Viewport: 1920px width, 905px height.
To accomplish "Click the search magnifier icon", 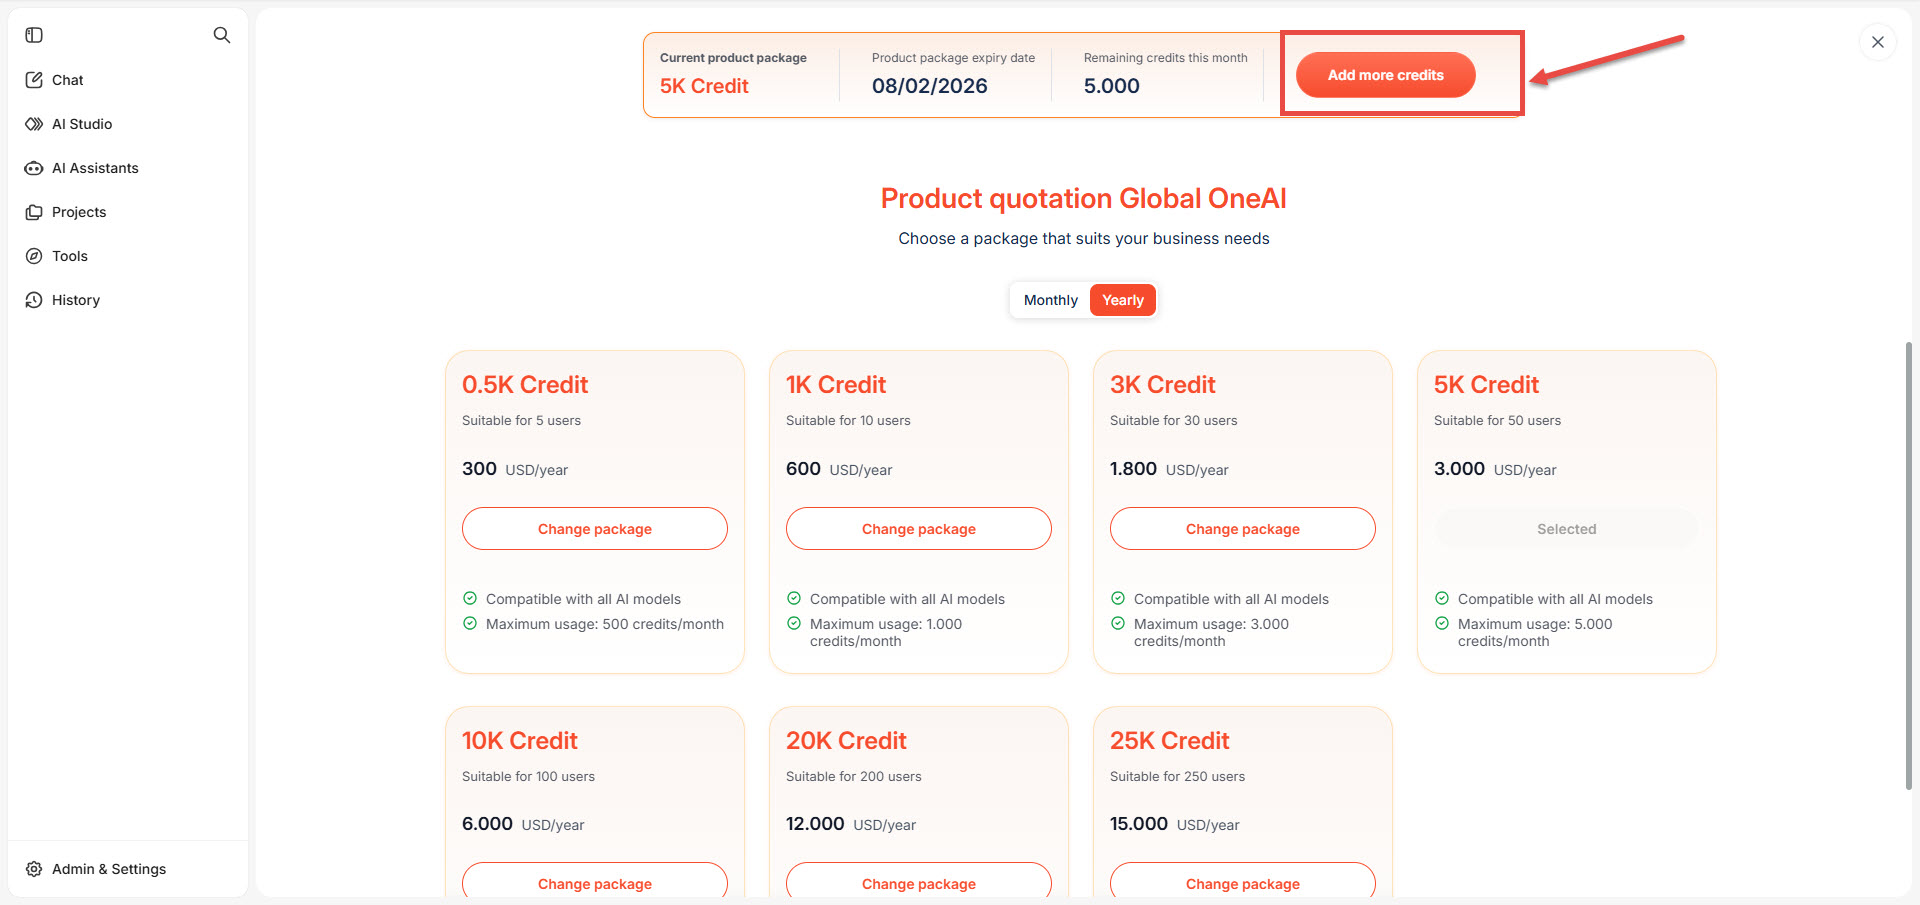I will (x=222, y=35).
